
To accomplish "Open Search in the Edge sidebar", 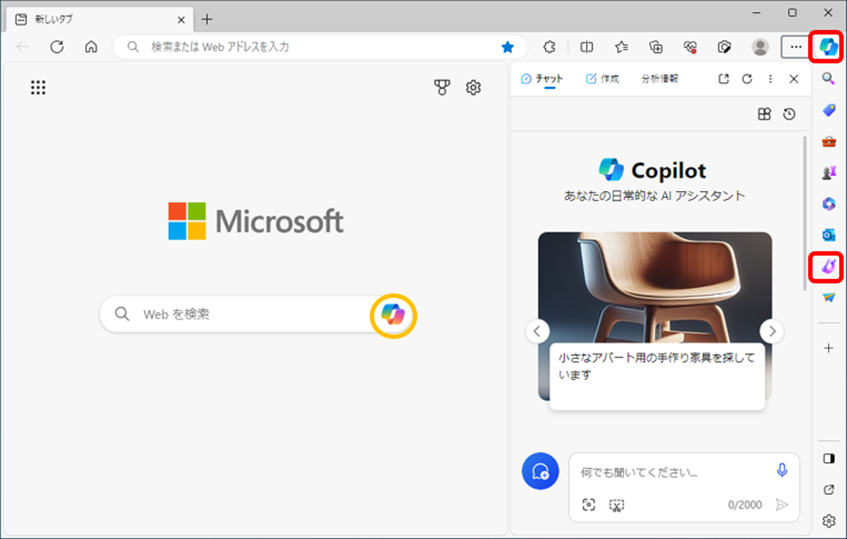I will tap(828, 79).
